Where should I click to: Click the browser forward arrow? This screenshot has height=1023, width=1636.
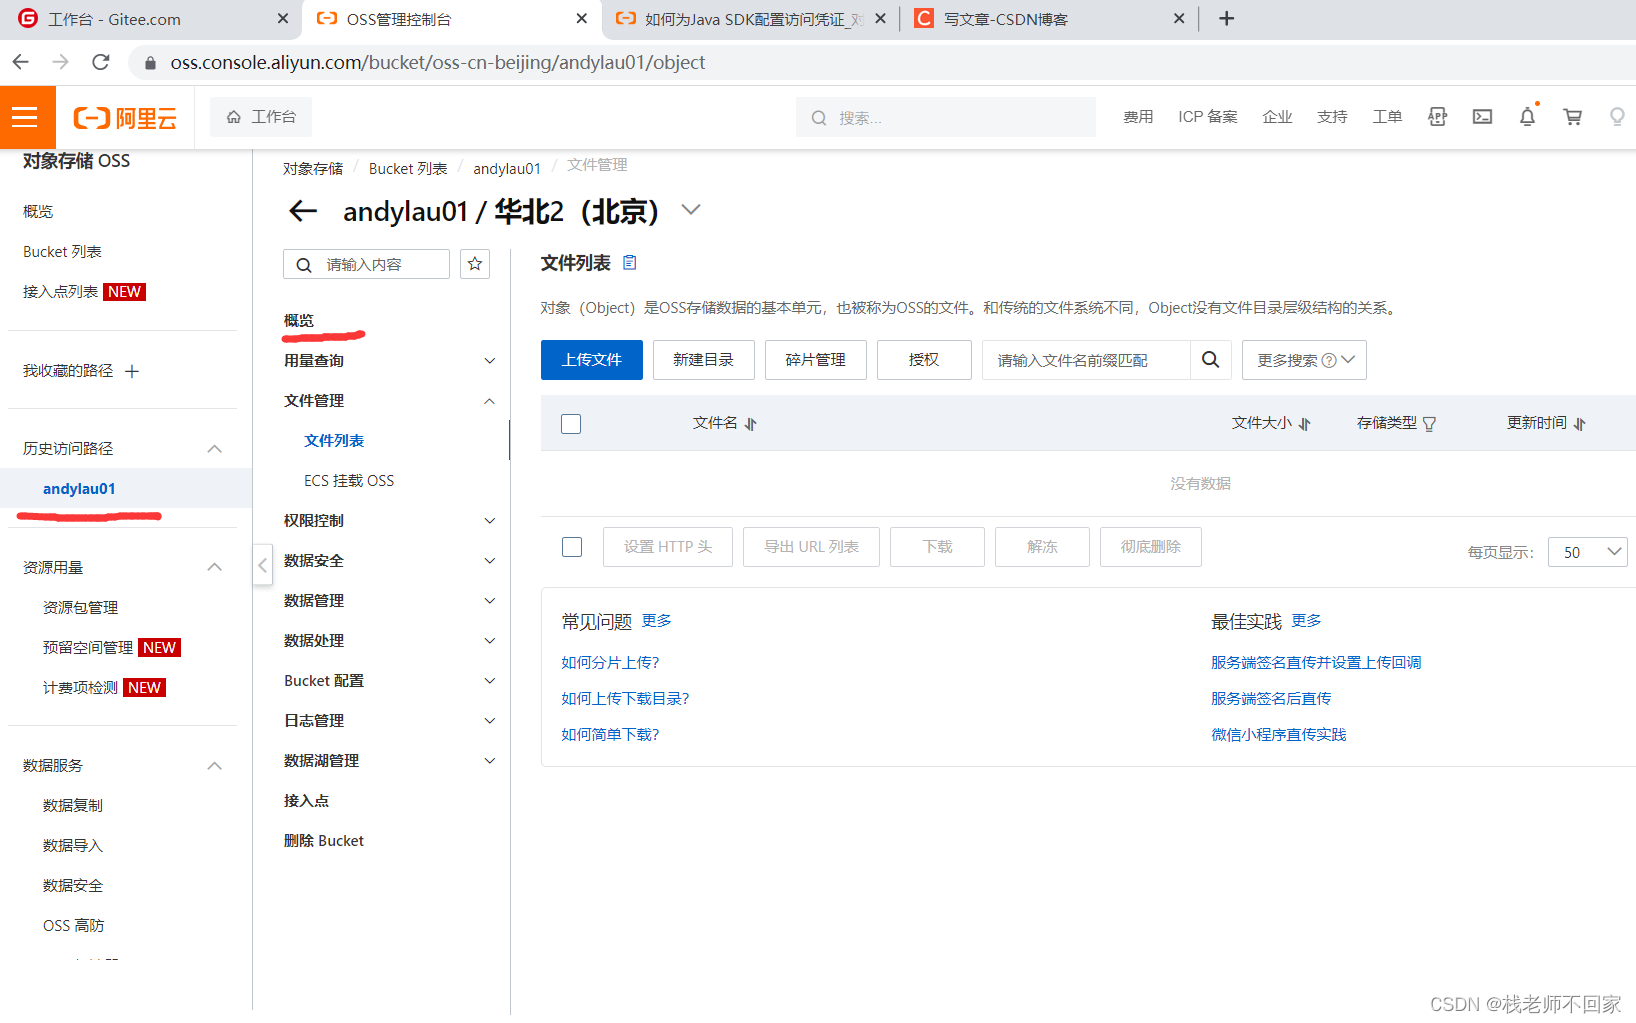(61, 62)
